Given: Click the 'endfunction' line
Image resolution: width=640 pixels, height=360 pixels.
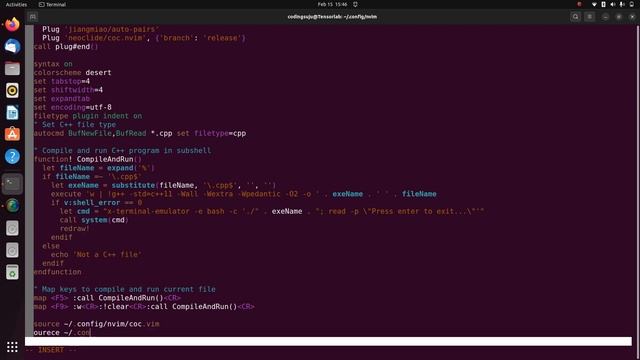Looking at the screenshot, I should tap(57, 272).
